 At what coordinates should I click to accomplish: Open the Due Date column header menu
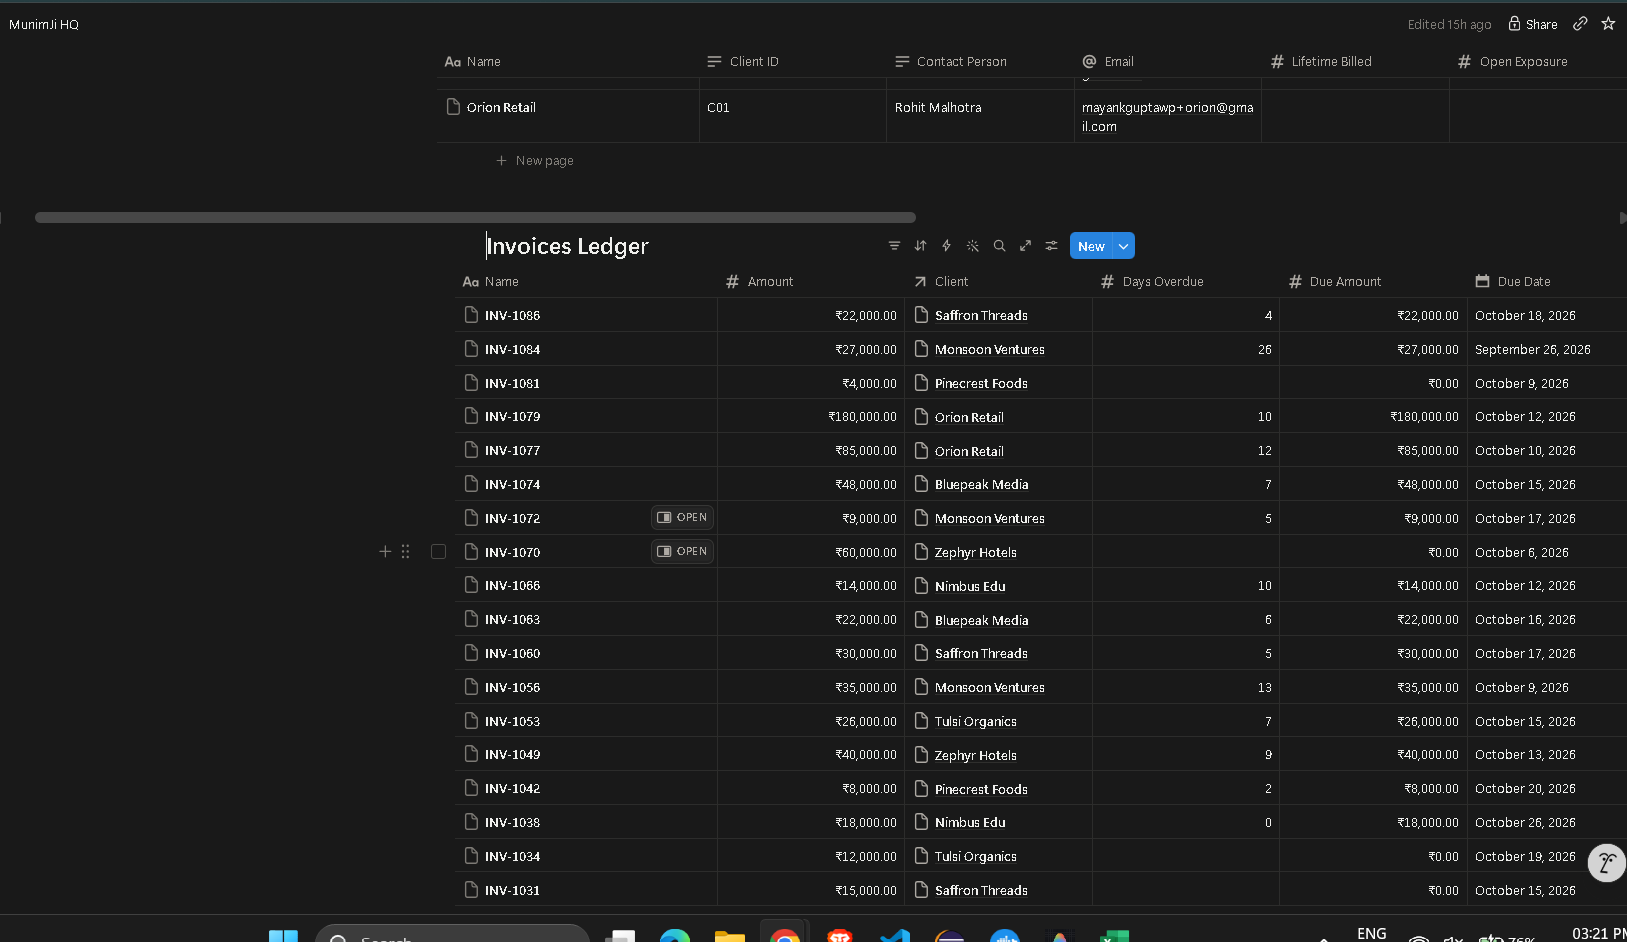1547,282
